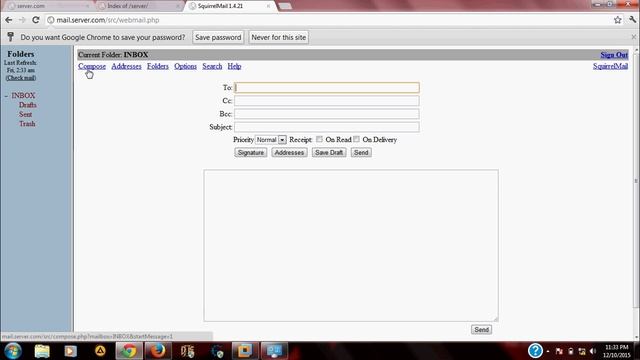
Task: Open the VMware Workstation taskbar icon
Action: [x=245, y=351]
